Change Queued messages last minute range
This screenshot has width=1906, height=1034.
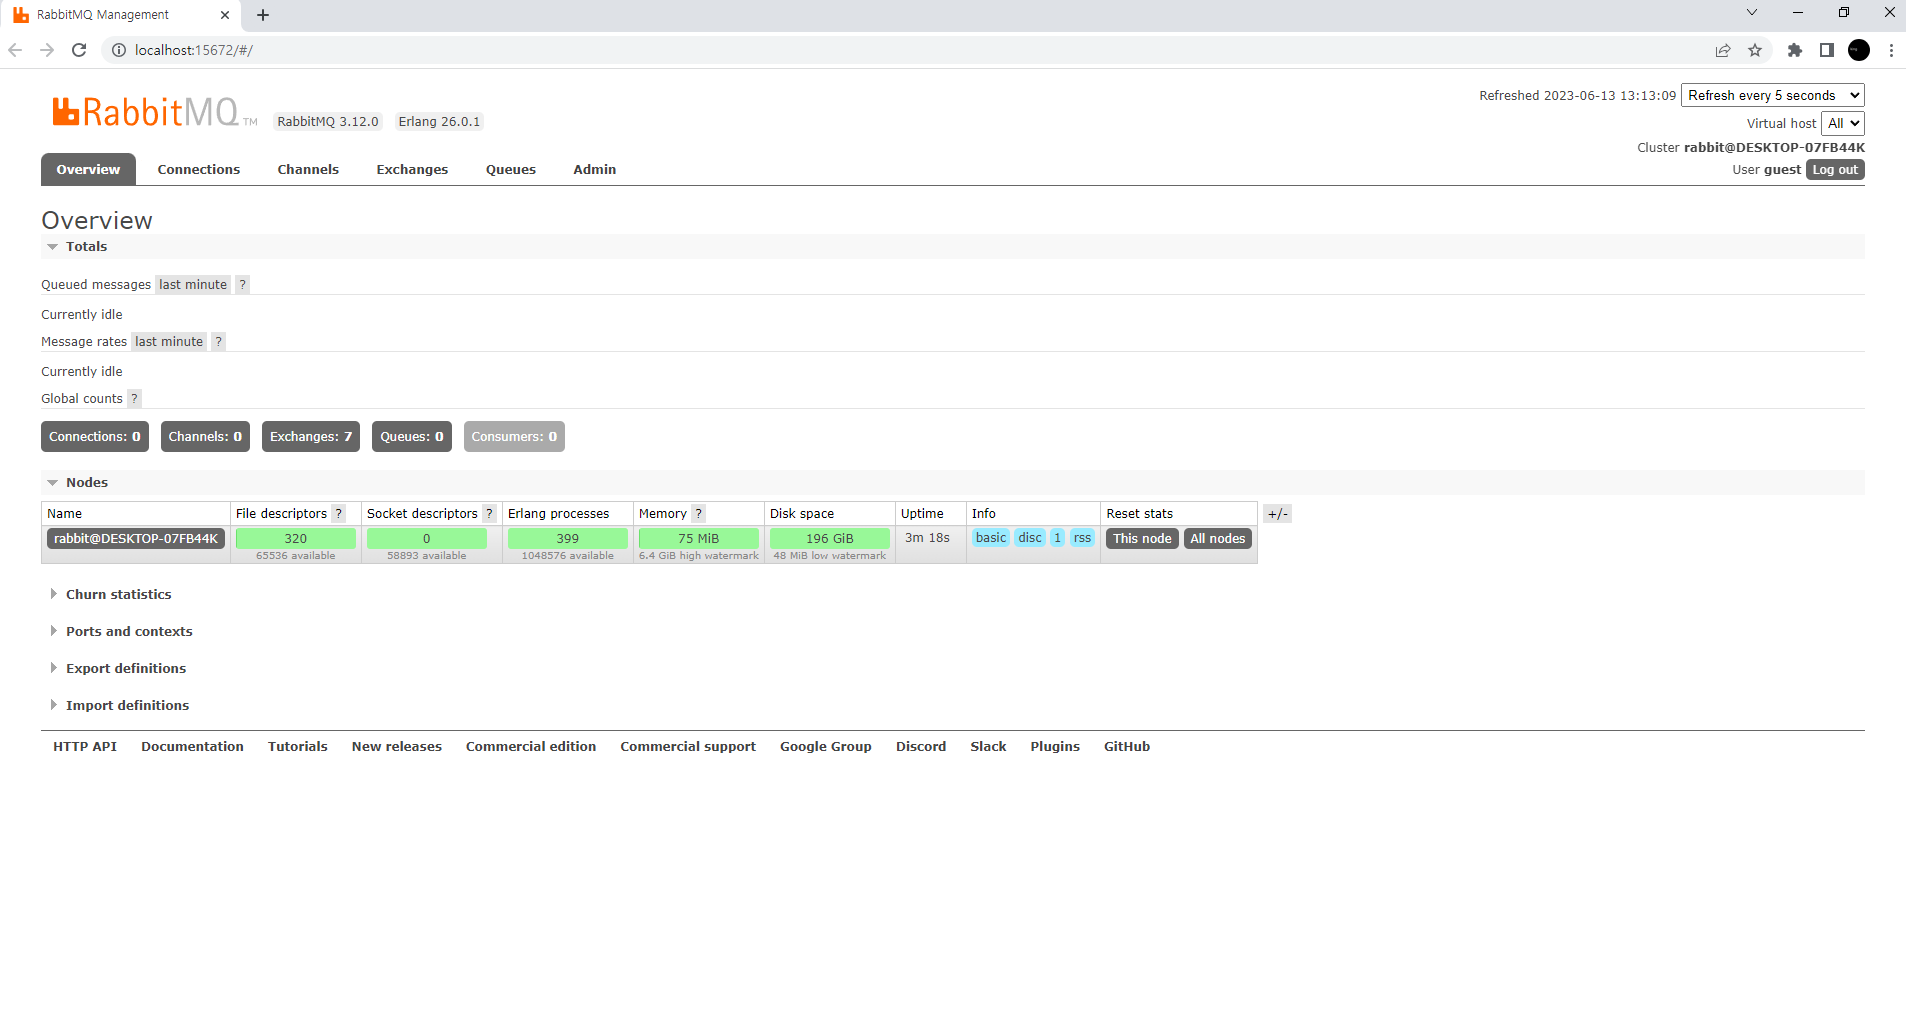193,285
